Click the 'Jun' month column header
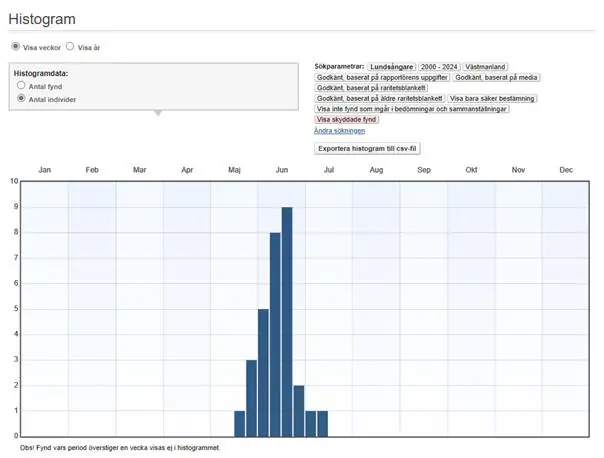604x458 pixels. click(282, 170)
